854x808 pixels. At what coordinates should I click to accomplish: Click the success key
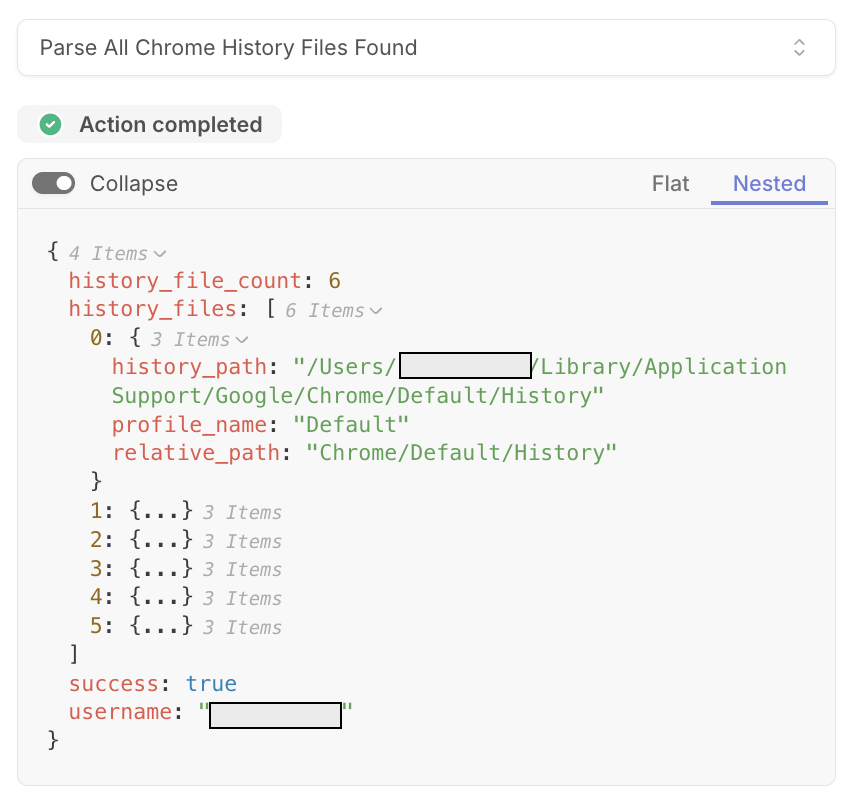[113, 684]
